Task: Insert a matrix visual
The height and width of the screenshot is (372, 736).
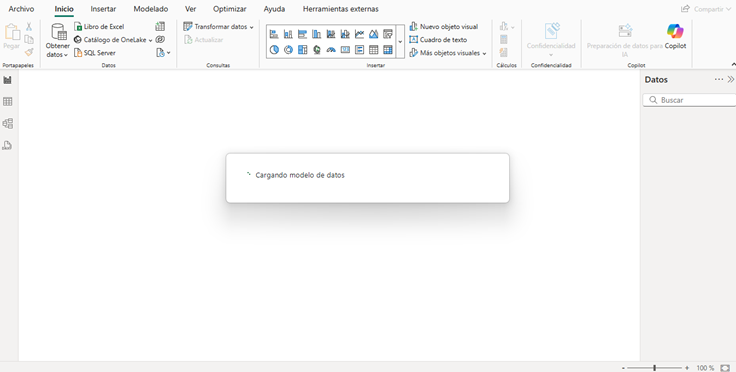Action: 388,50
